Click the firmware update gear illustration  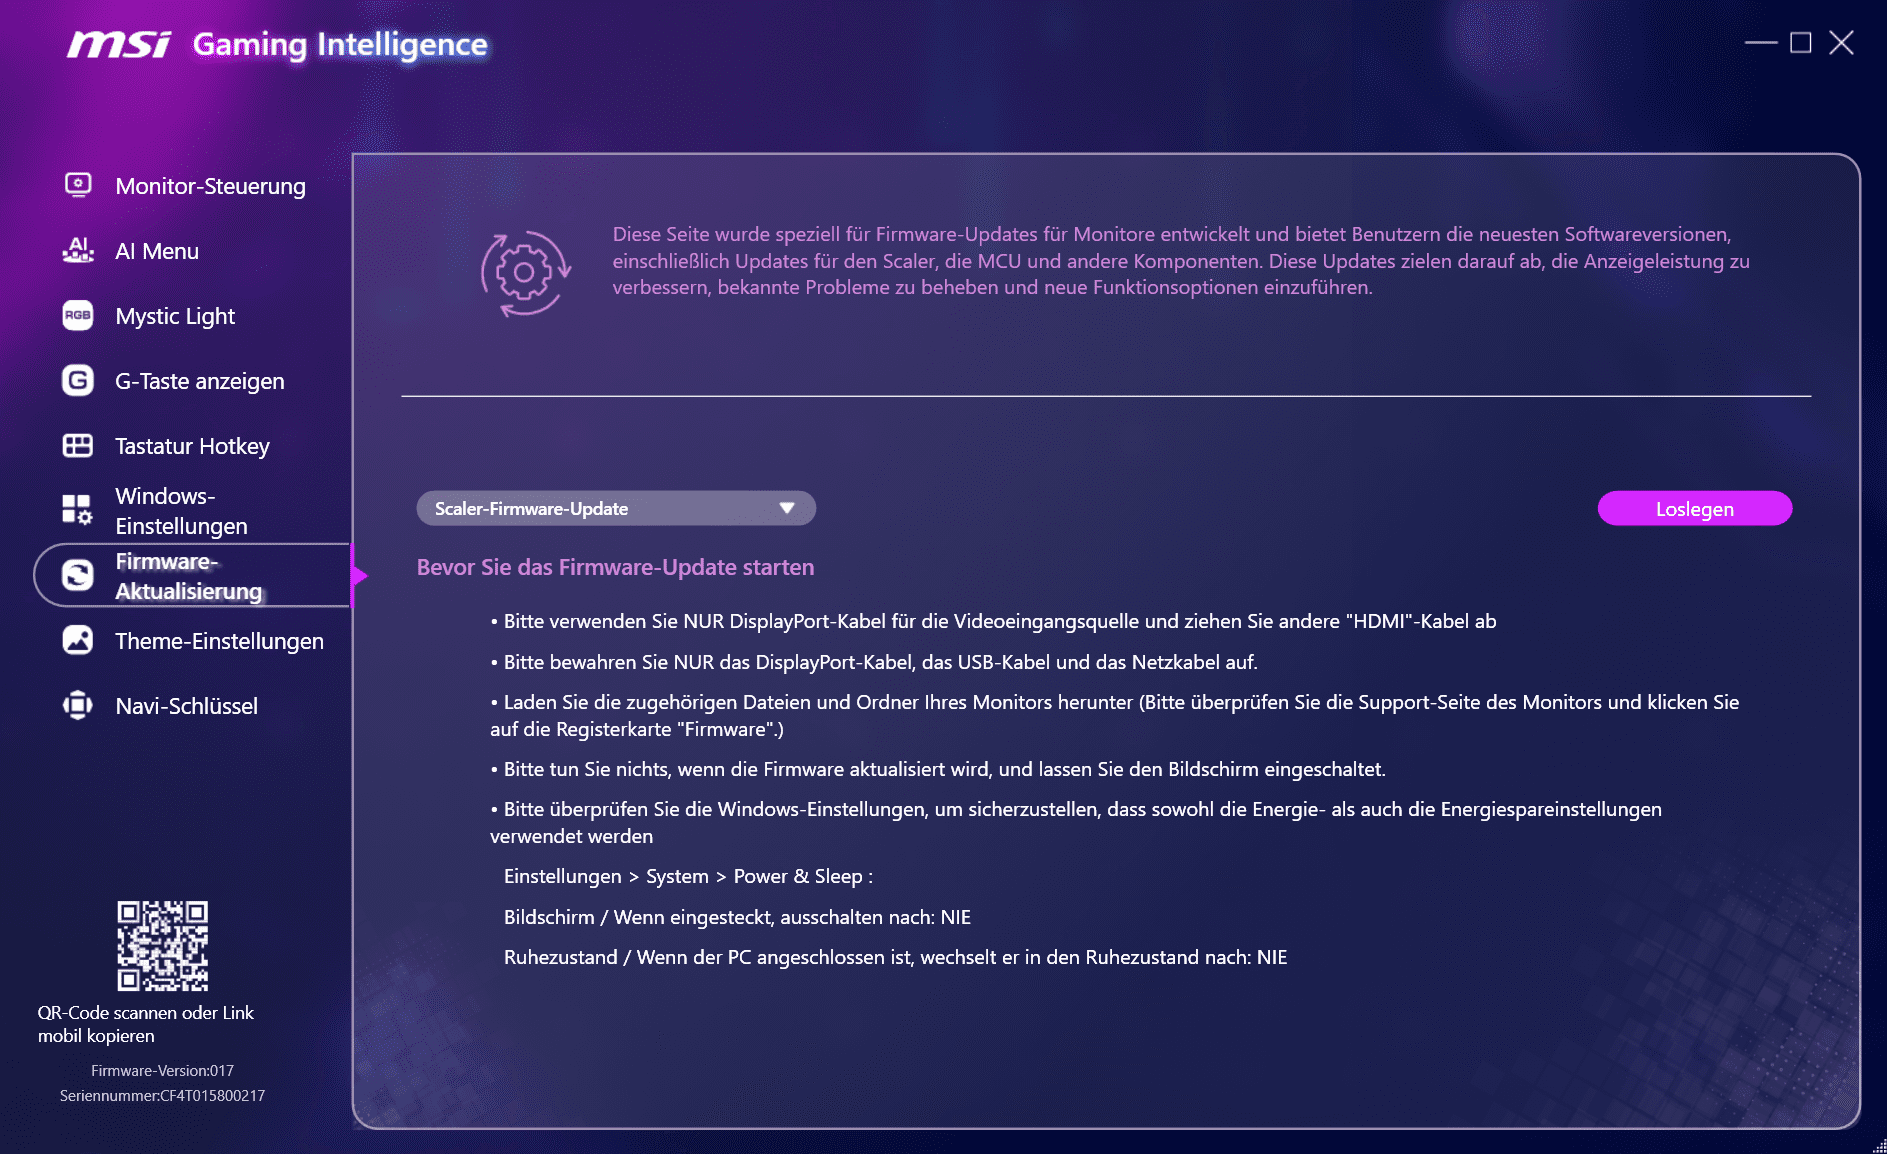tap(525, 273)
